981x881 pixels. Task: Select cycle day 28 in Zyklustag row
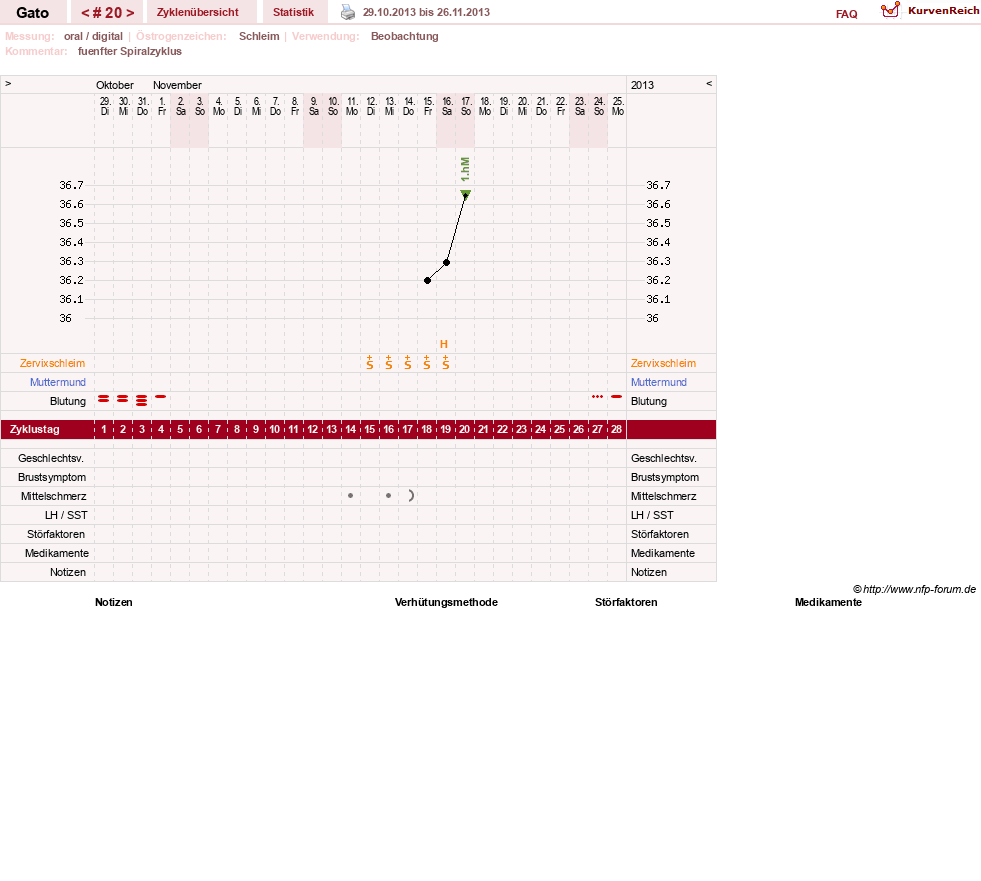(x=616, y=429)
